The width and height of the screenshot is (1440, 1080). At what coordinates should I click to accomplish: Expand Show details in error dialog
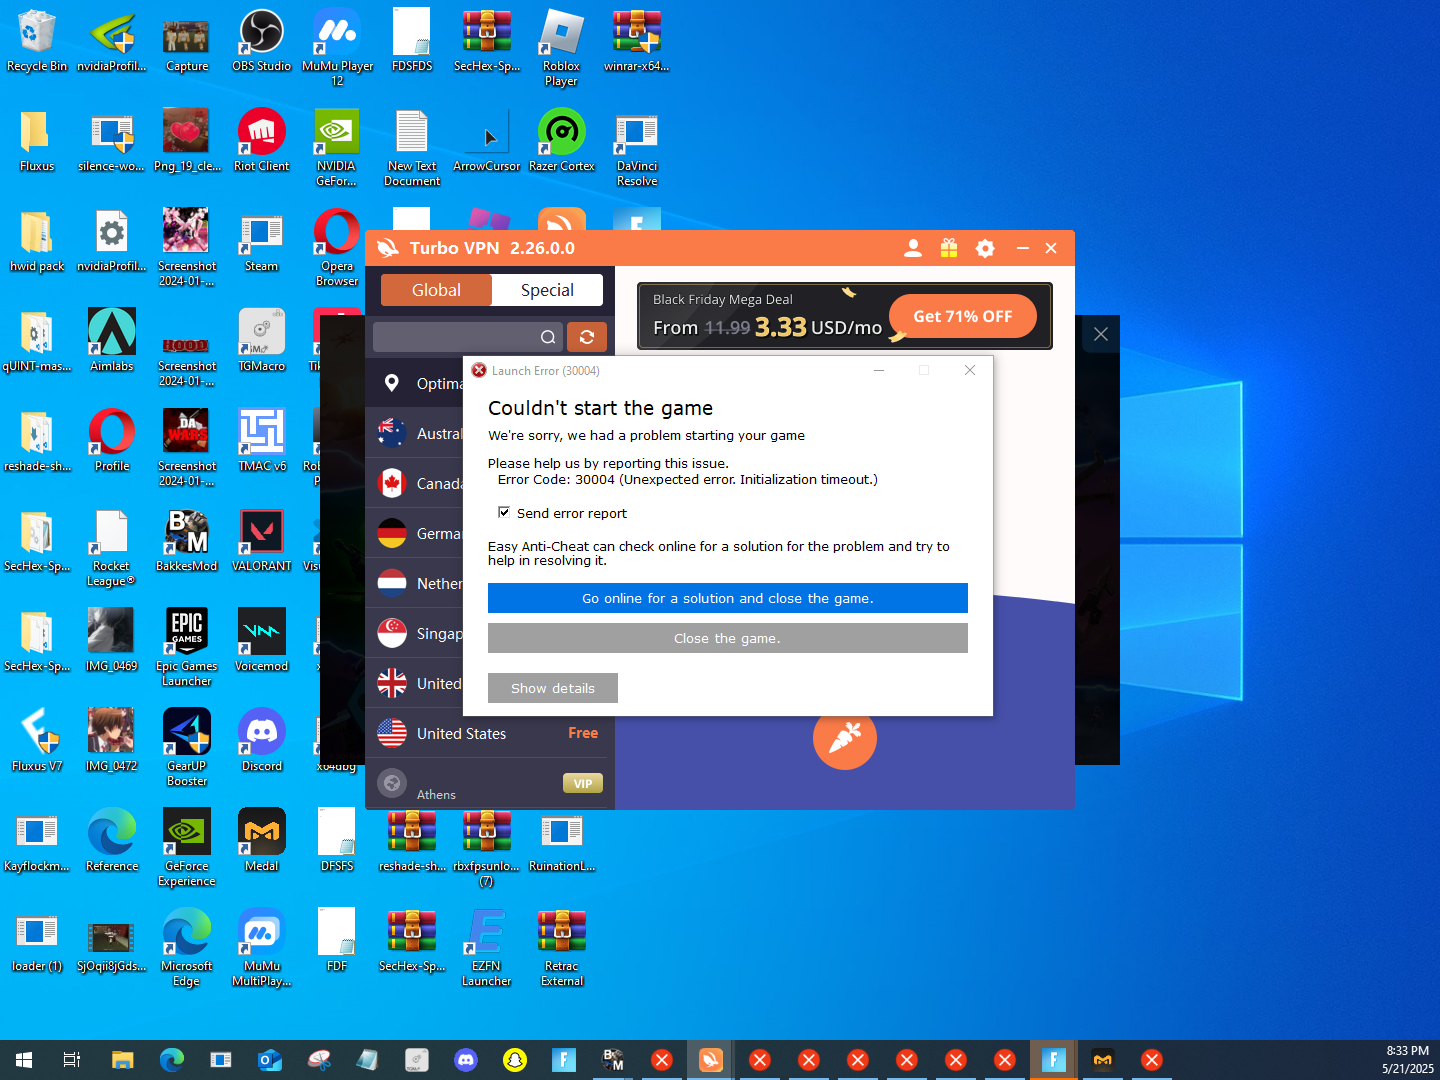click(x=553, y=688)
